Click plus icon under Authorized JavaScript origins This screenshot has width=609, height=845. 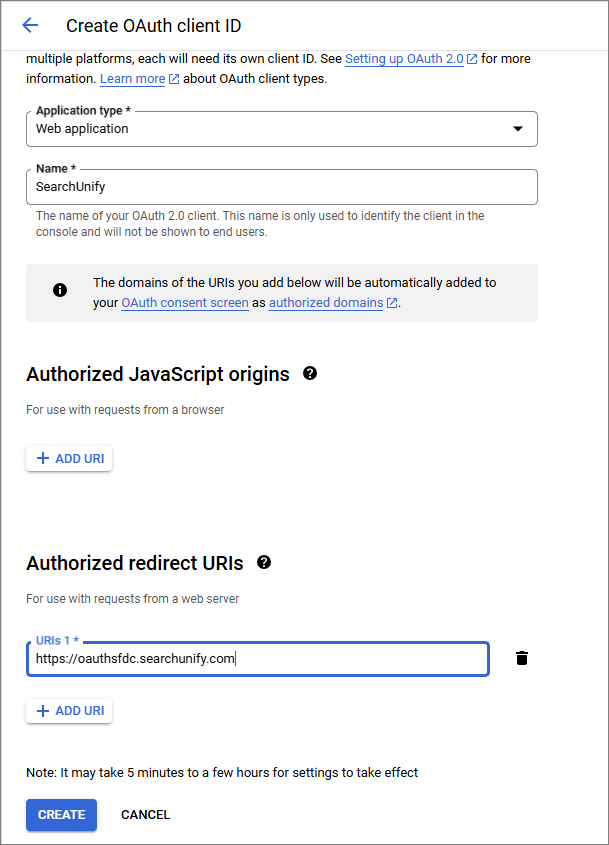pos(42,459)
